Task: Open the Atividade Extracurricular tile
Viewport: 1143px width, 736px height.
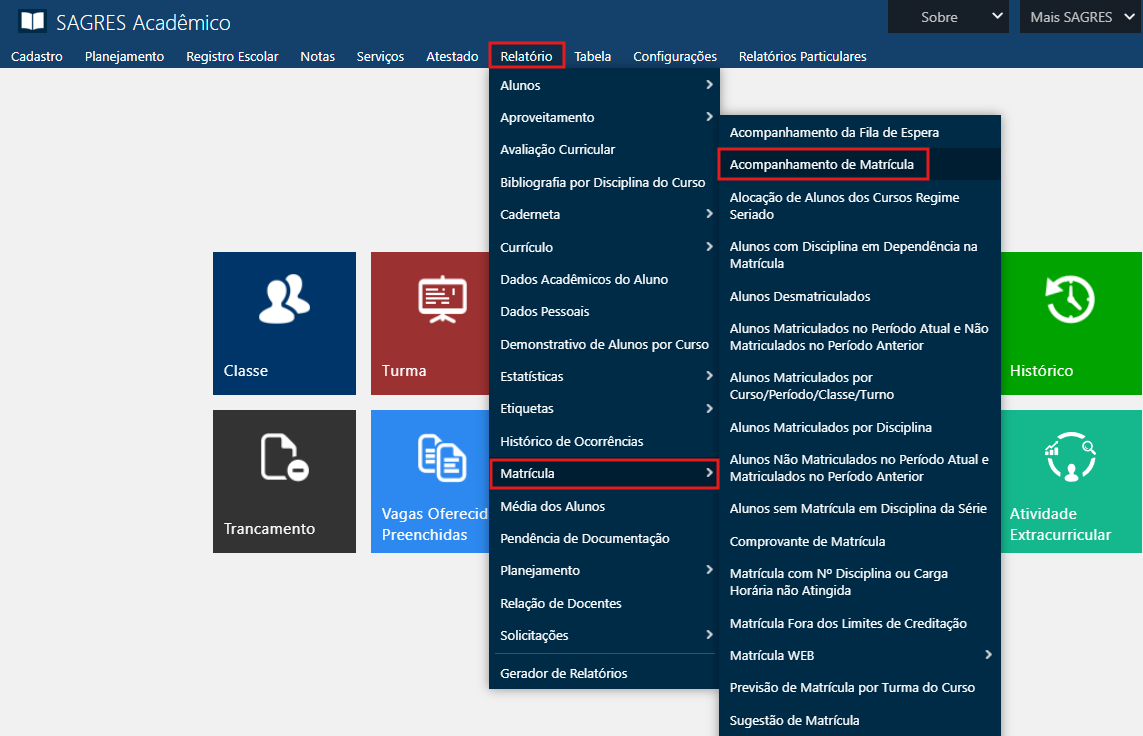Action: (1069, 480)
